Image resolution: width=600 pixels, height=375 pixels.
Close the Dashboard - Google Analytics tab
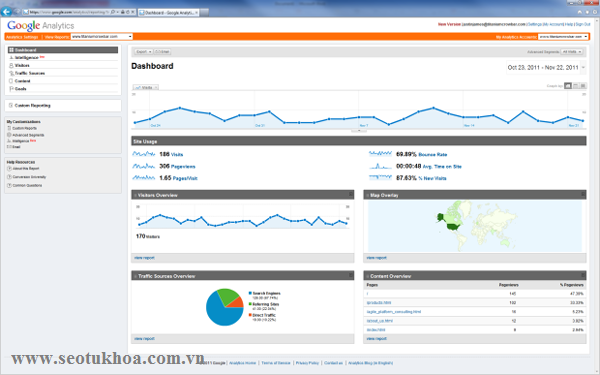pos(197,13)
